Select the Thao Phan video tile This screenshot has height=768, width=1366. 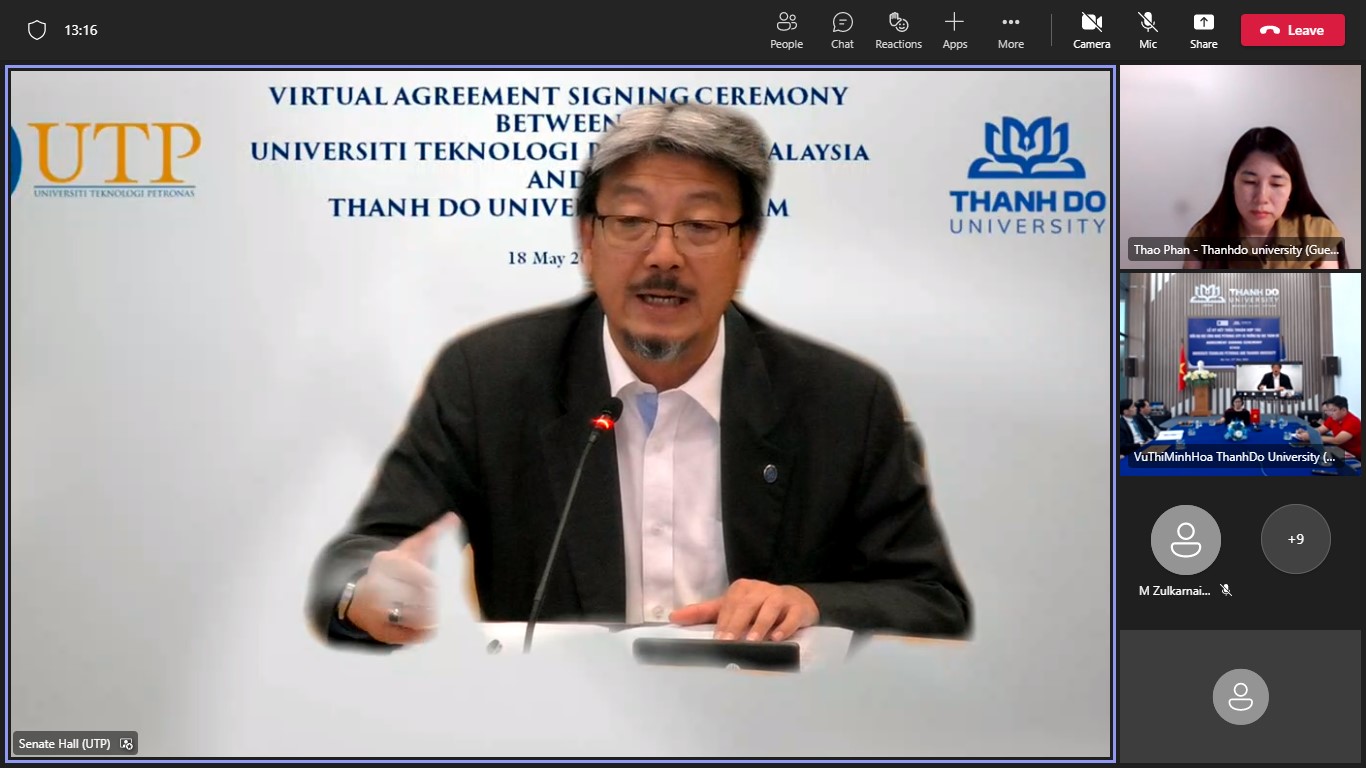1240,167
